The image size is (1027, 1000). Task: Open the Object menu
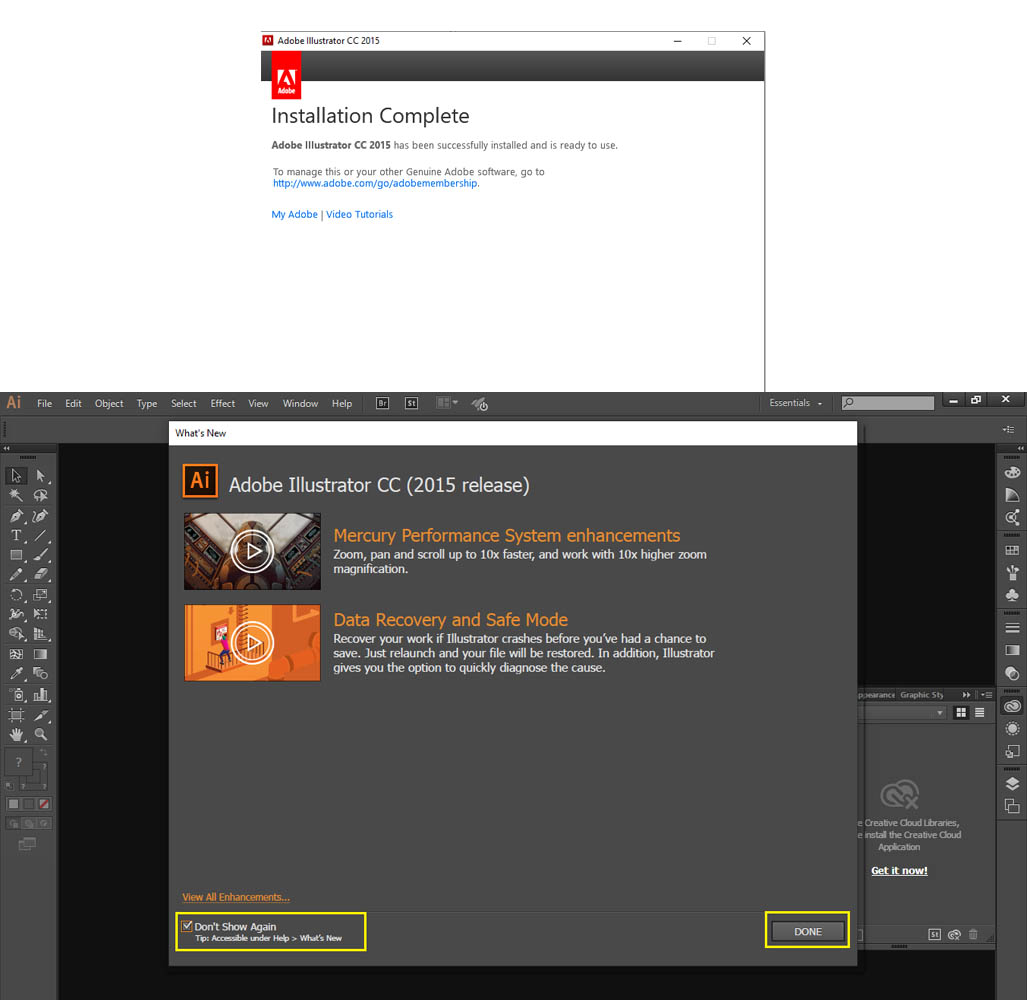[109, 403]
